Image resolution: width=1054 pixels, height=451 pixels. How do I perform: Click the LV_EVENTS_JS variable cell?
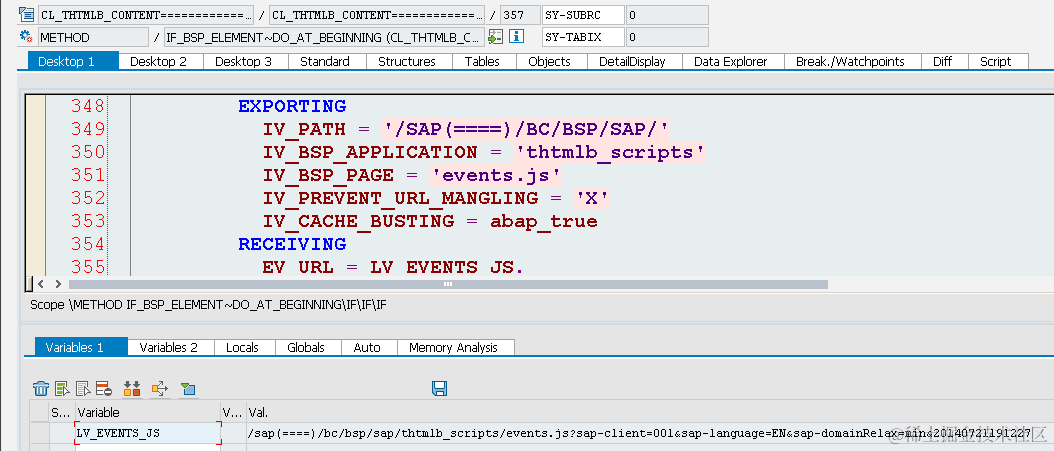point(148,433)
